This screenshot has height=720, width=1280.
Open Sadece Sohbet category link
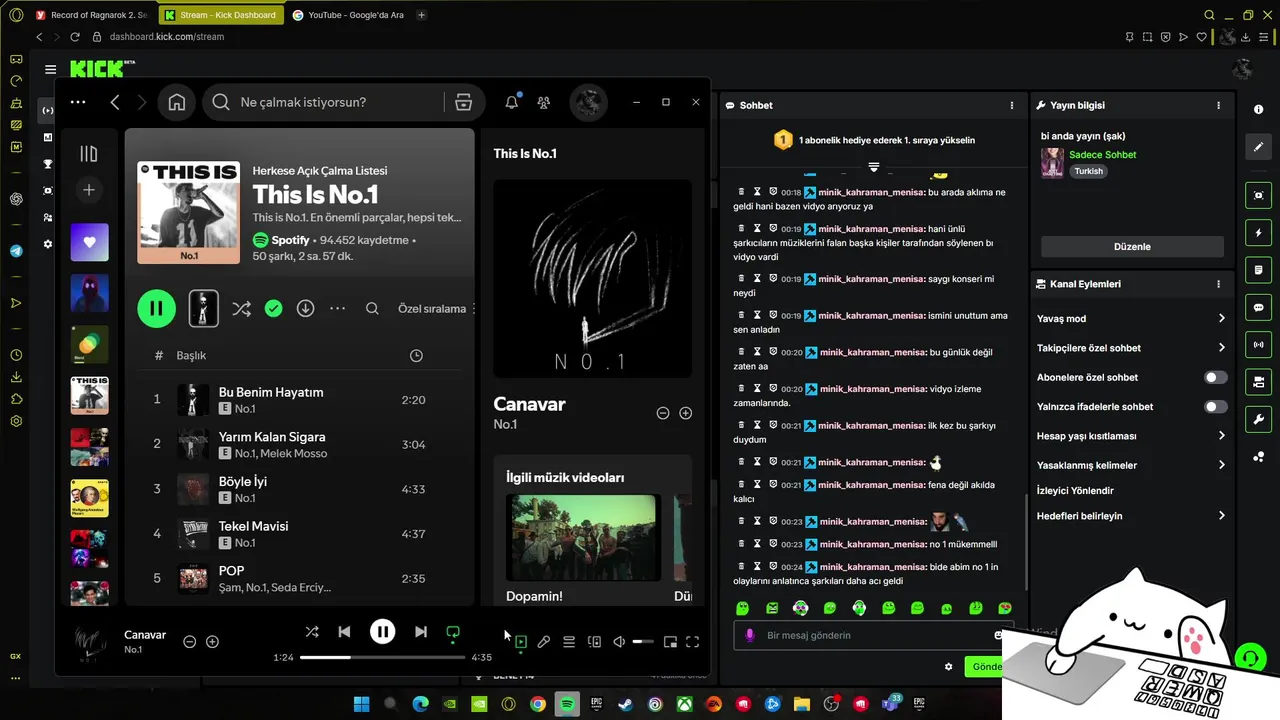[1102, 155]
